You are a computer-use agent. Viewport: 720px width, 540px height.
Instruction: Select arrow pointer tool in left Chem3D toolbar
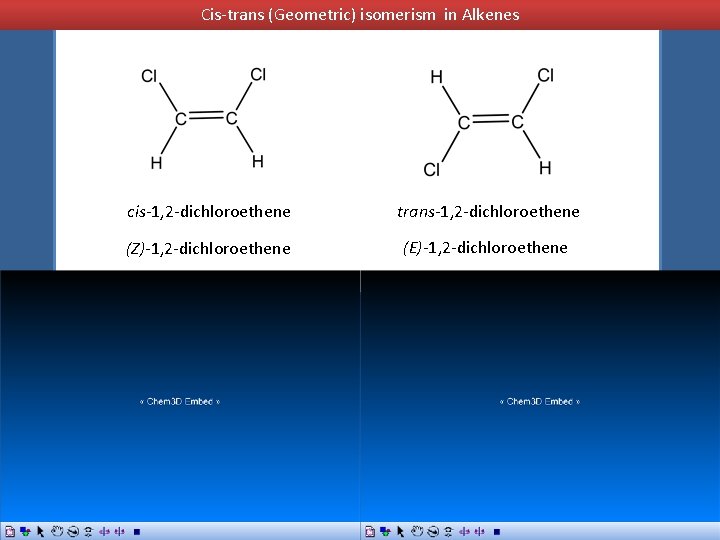40,531
